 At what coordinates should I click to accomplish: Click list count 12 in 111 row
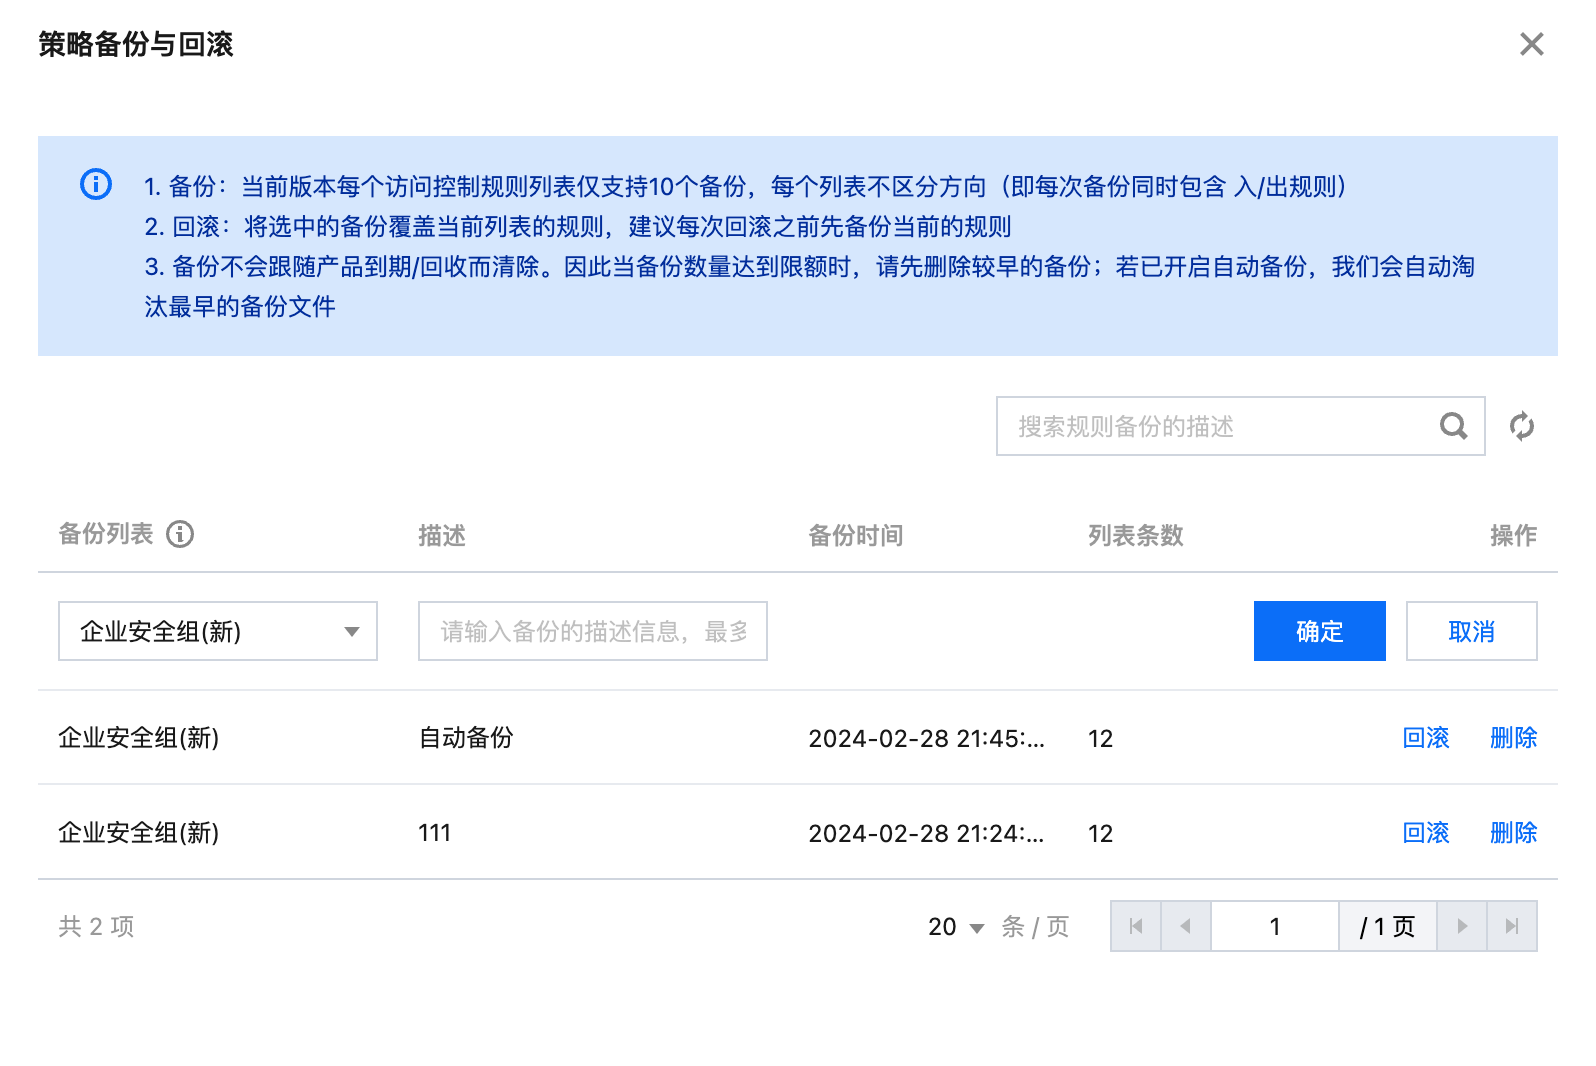click(1100, 834)
